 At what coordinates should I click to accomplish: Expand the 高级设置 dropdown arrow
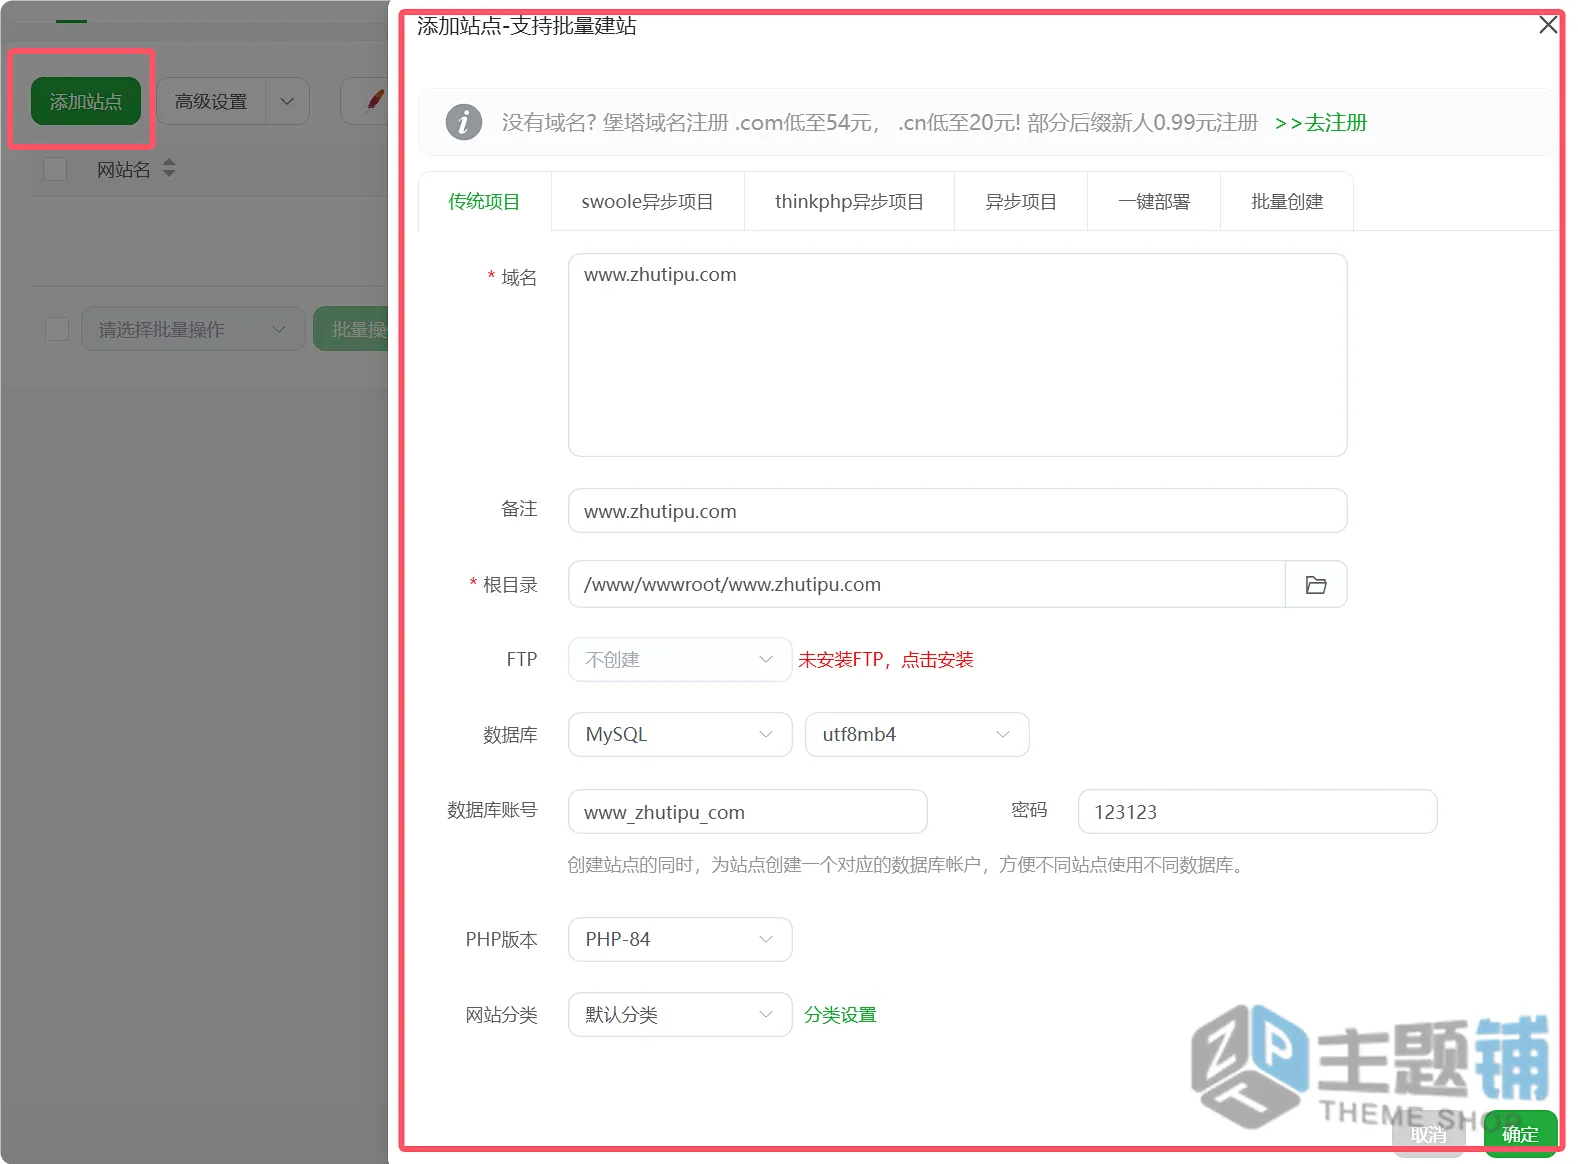click(x=287, y=101)
